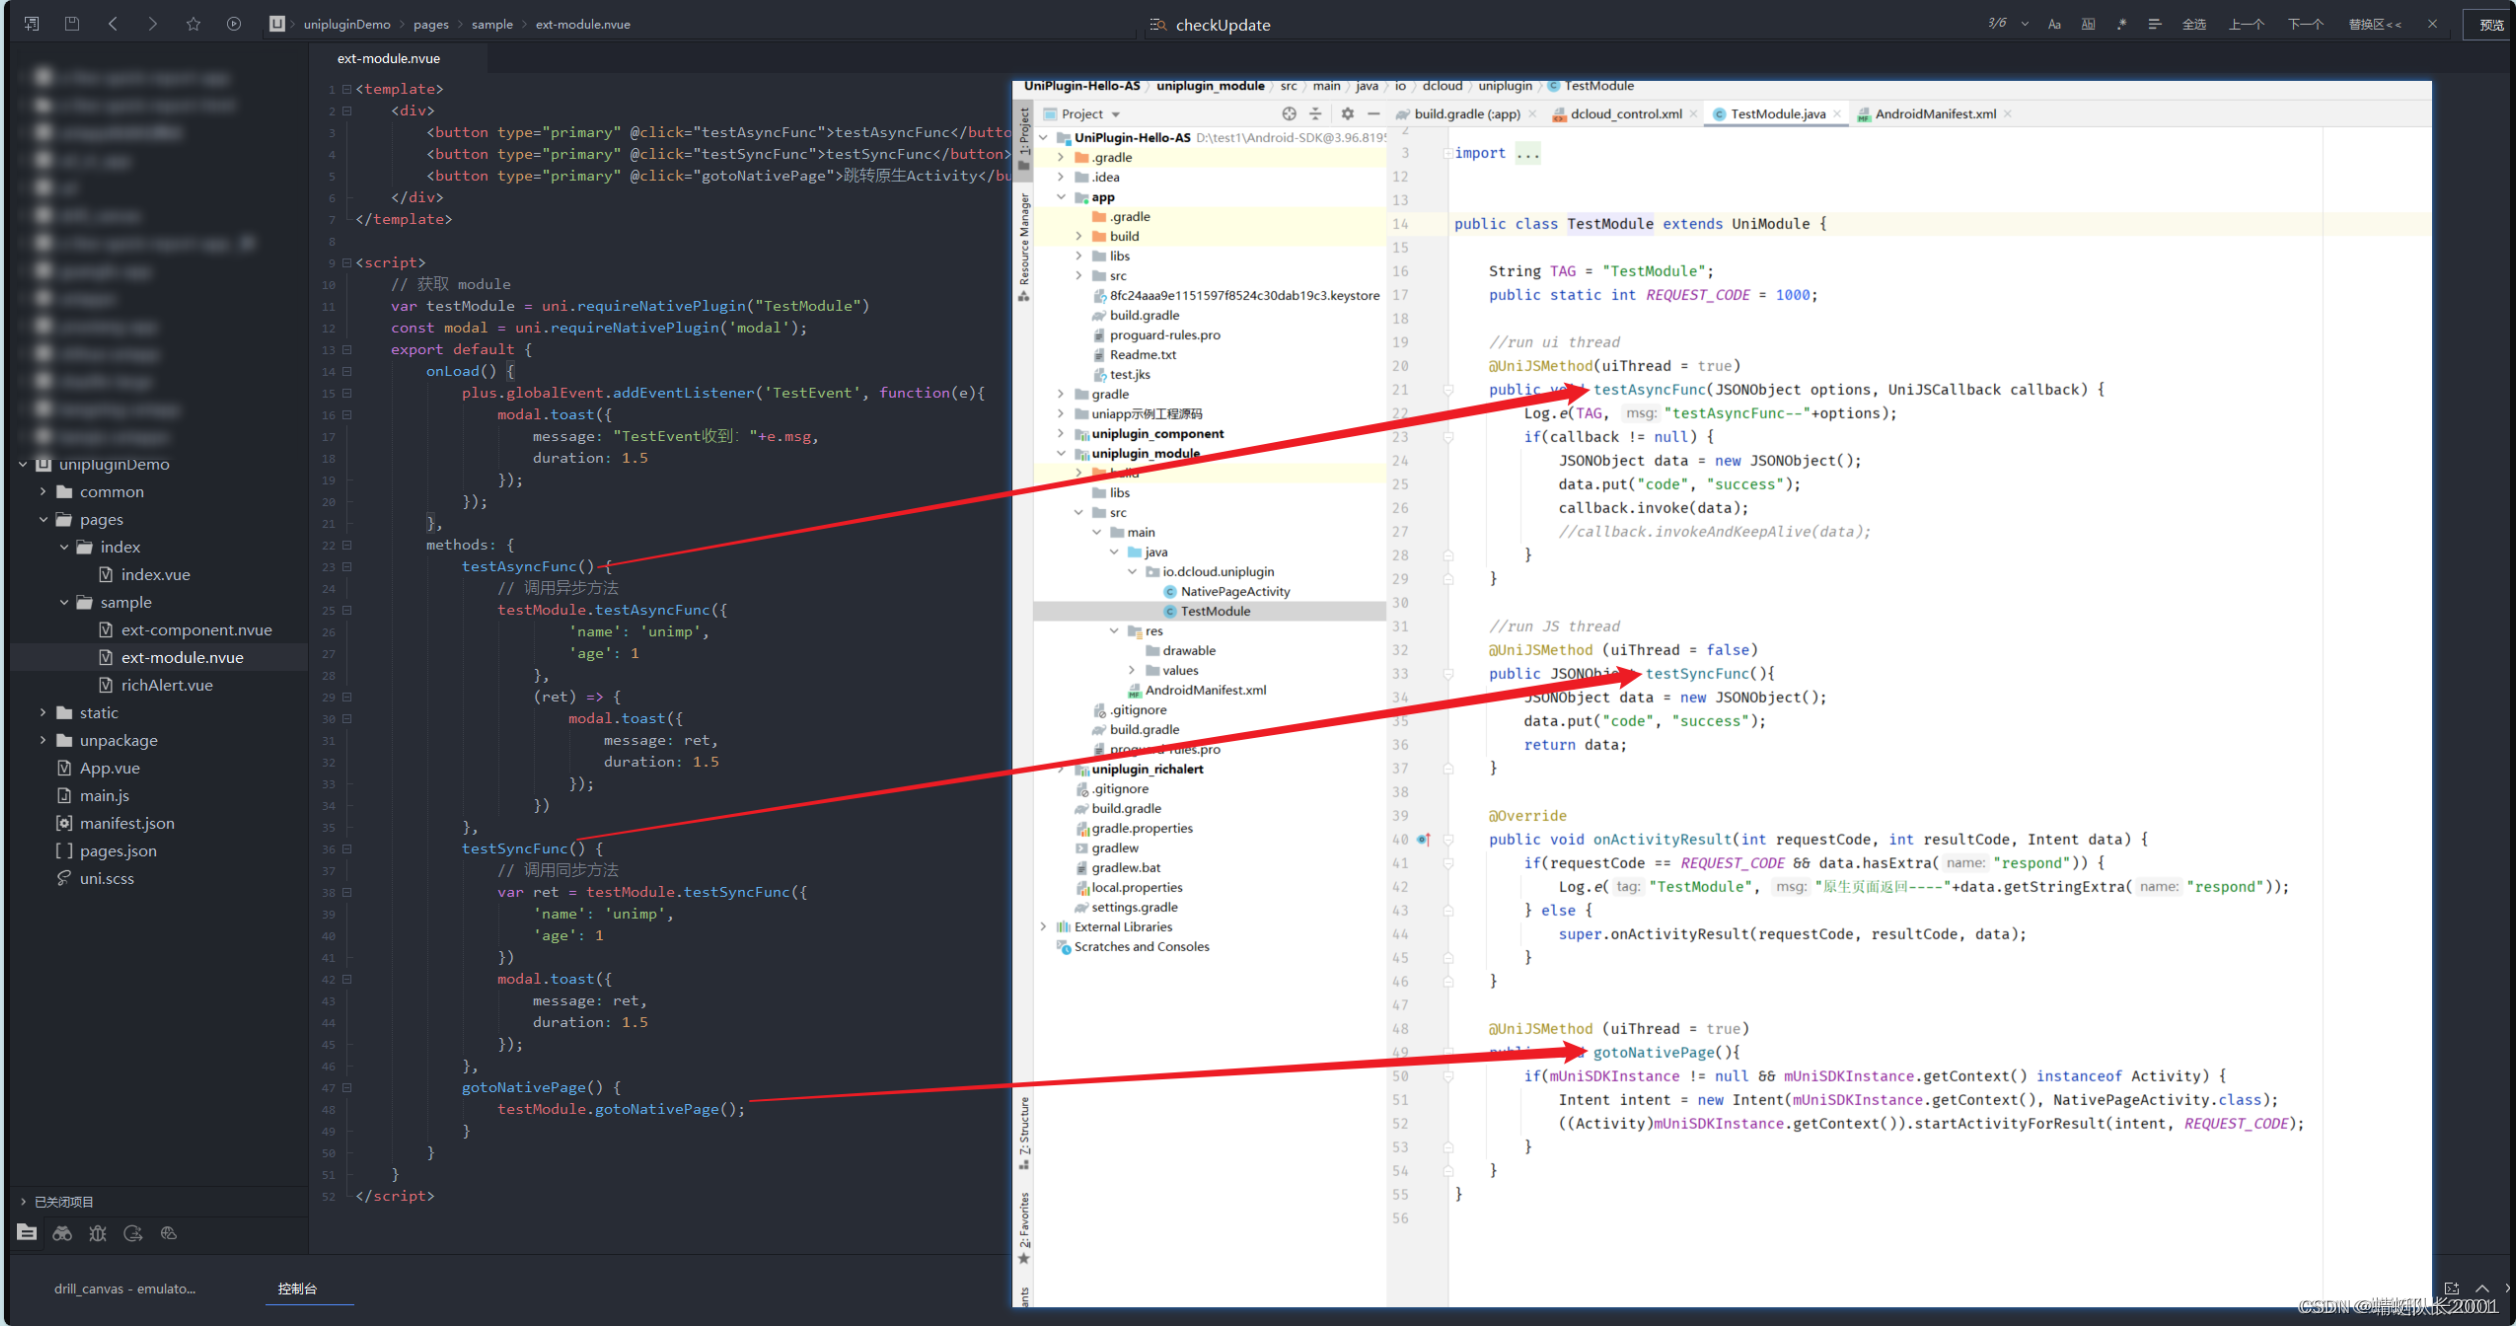Image resolution: width=2516 pixels, height=1326 pixels.
Task: Toggle whole word match search option
Action: (x=2088, y=24)
